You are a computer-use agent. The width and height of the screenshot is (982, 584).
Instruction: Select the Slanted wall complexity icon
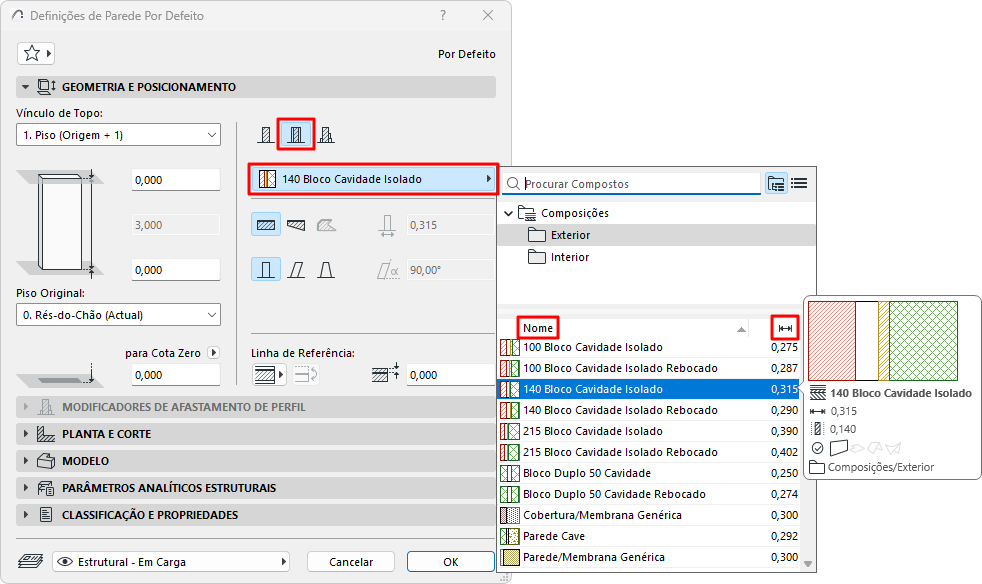(296, 270)
